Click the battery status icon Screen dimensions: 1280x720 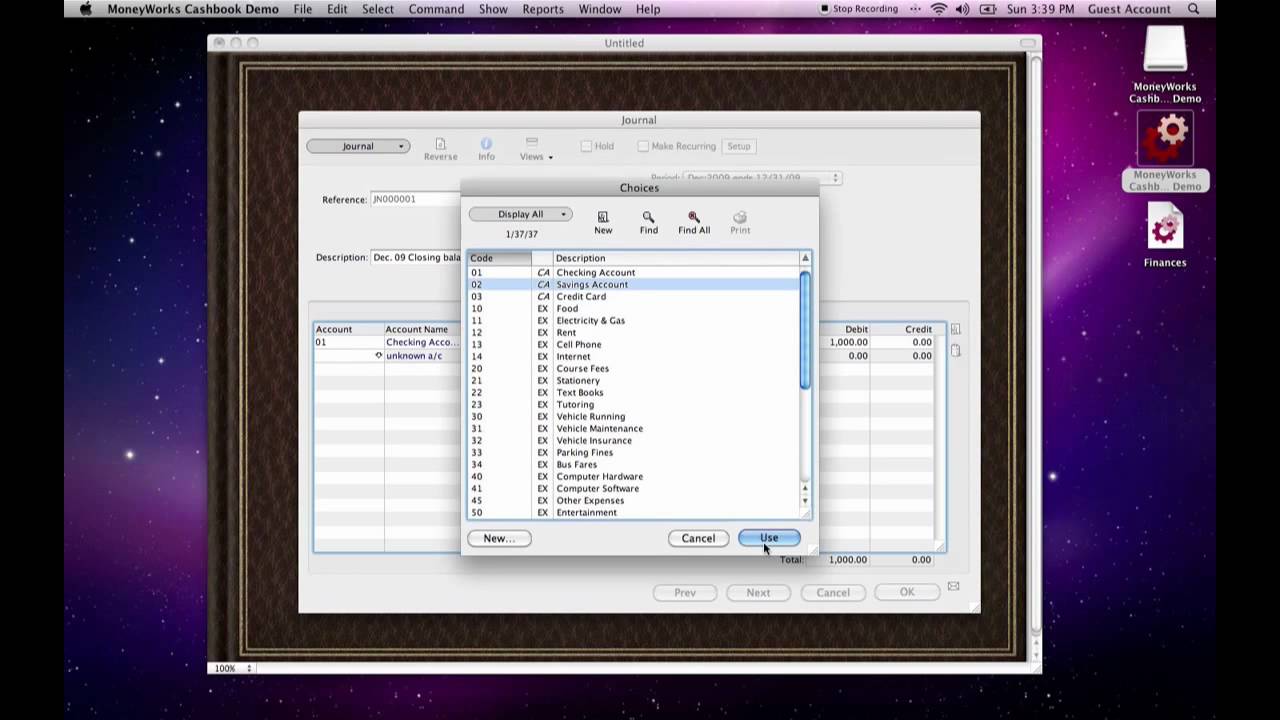(988, 9)
